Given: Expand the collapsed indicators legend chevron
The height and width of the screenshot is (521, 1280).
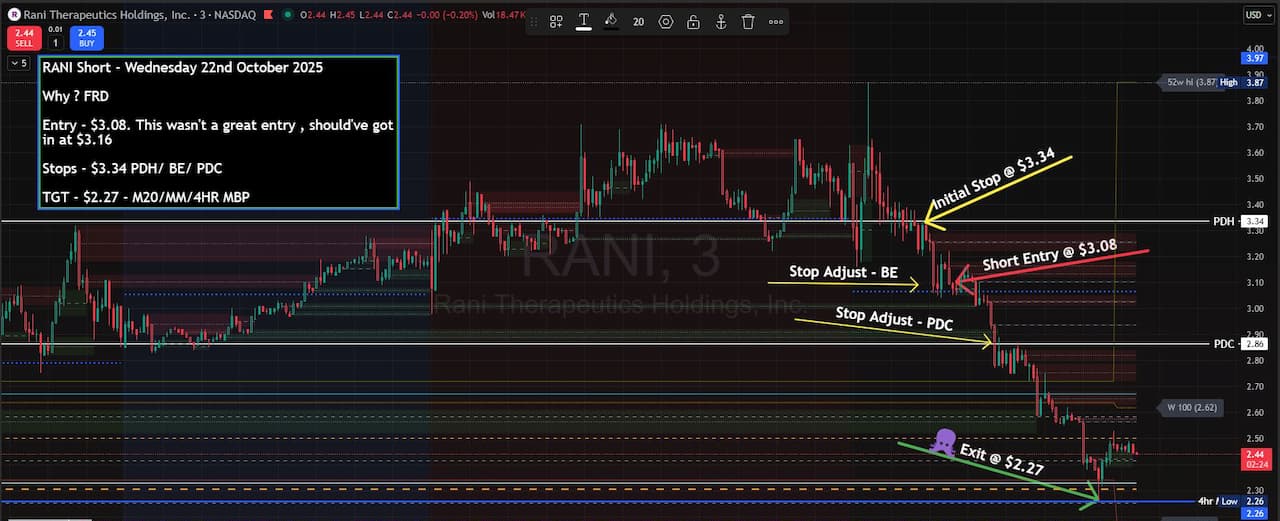Looking at the screenshot, I should click(18, 63).
